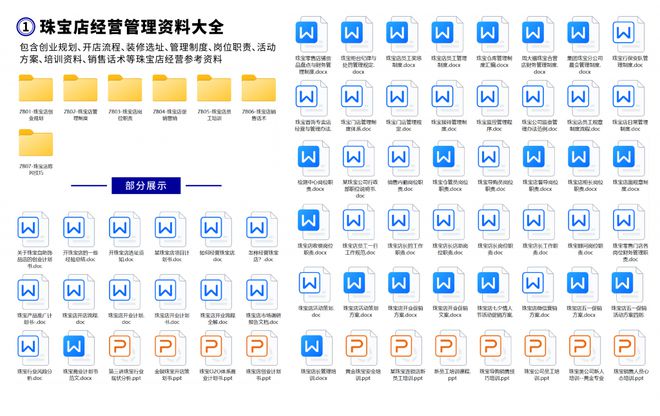The image size is (660, 416).
Task: Select 某珠宝连锁店新员工培训.ppt presentation
Action: pos(406,349)
